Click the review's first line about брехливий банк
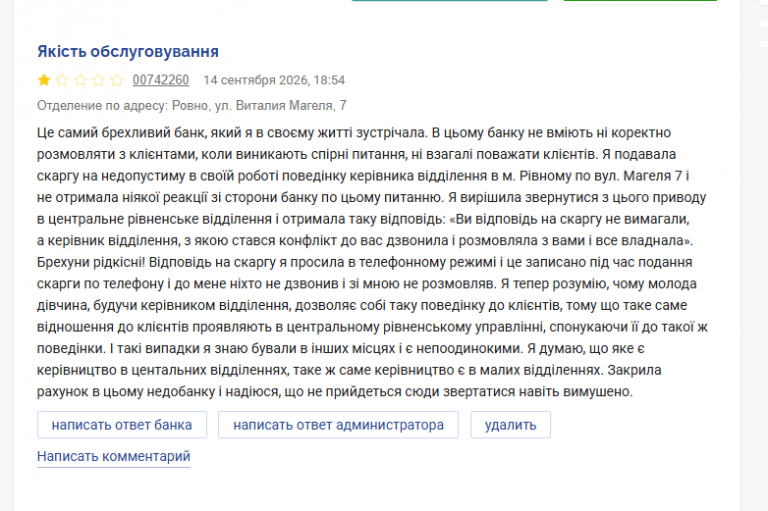This screenshot has height=511, width=768. pos(354,133)
